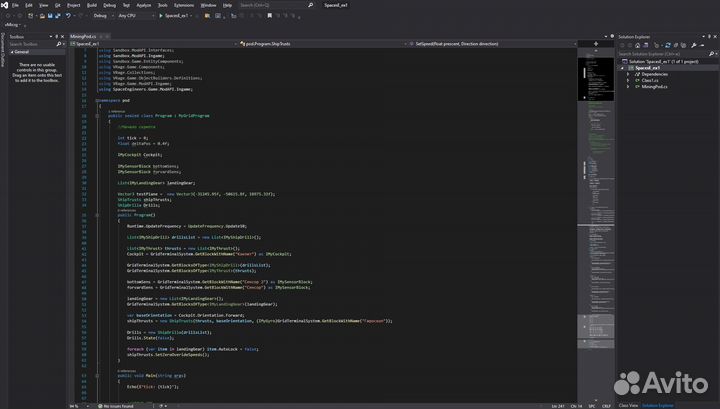Click Solution Explorer sync/refresh icon
Screen dimensions: 720x409
tap(668, 45)
